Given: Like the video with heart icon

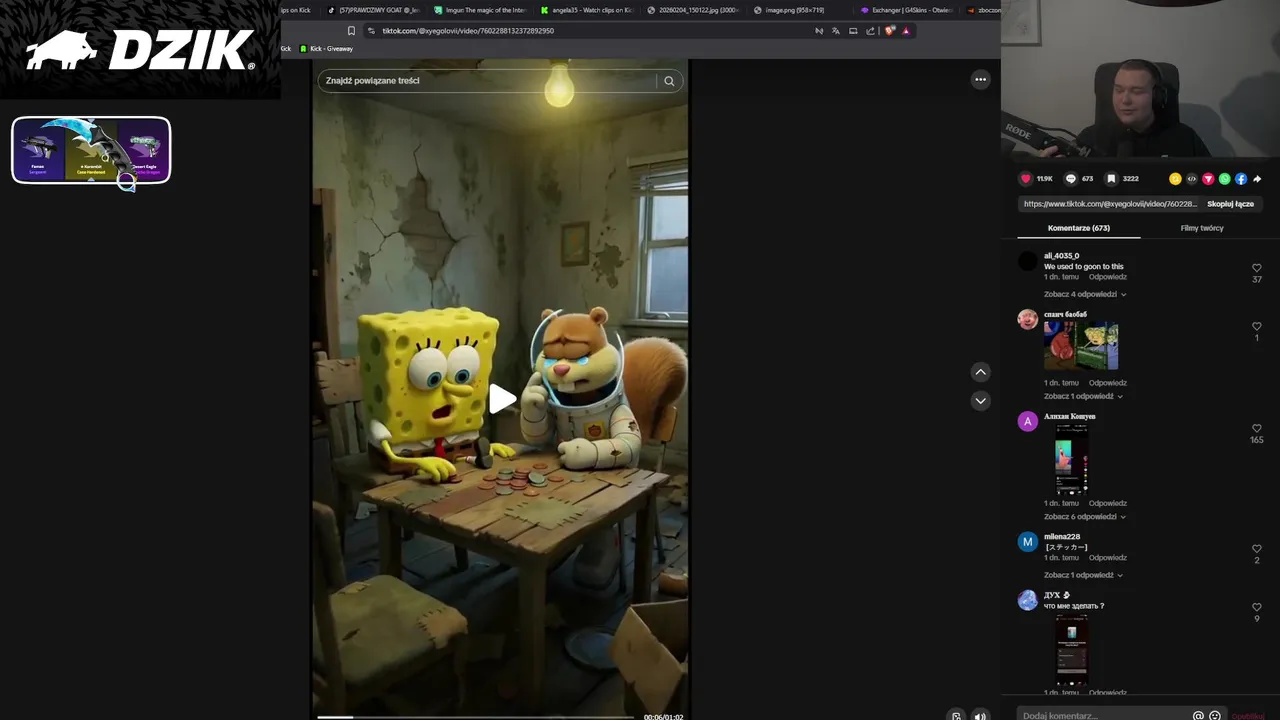Looking at the screenshot, I should pos(1025,179).
